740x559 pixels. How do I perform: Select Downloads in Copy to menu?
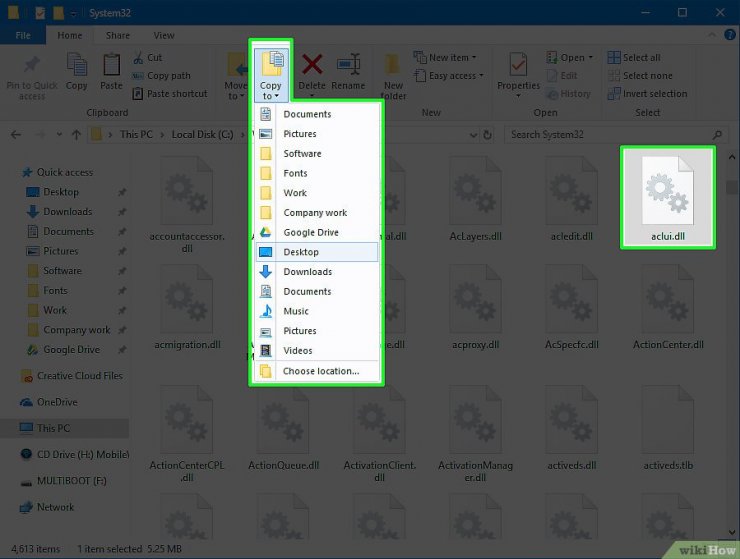coord(317,272)
